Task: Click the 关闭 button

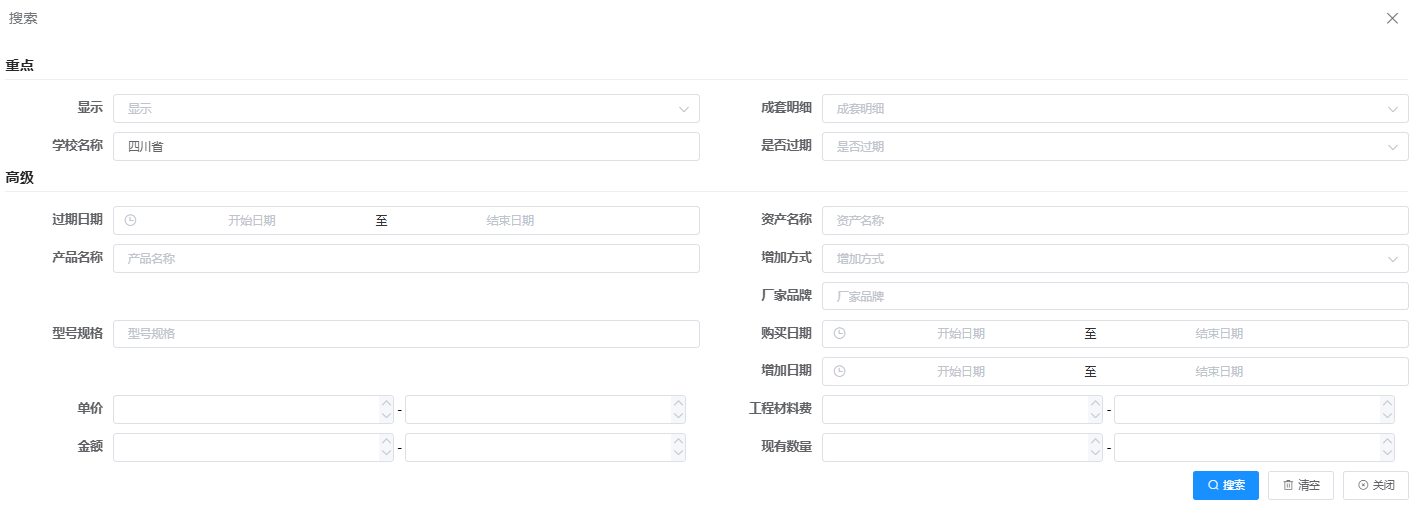Action: click(x=1375, y=486)
